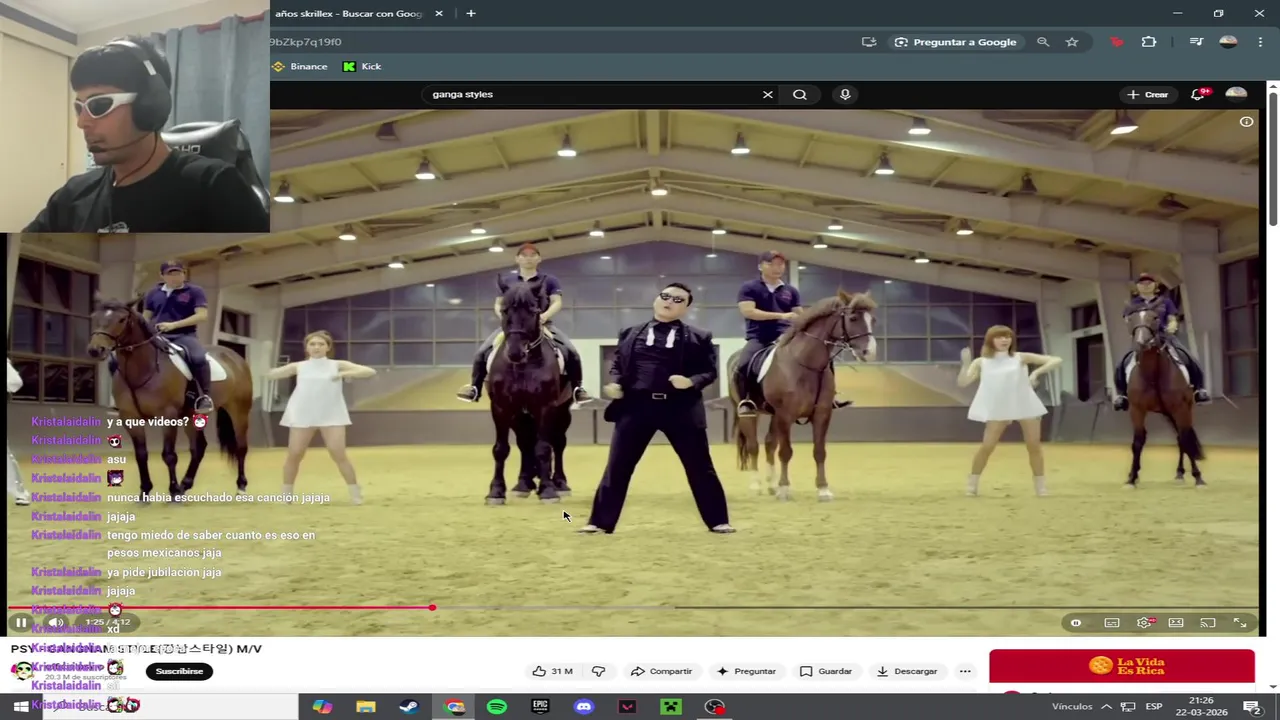The image size is (1280, 720).
Task: Open Spotify from the taskbar
Action: click(497, 707)
